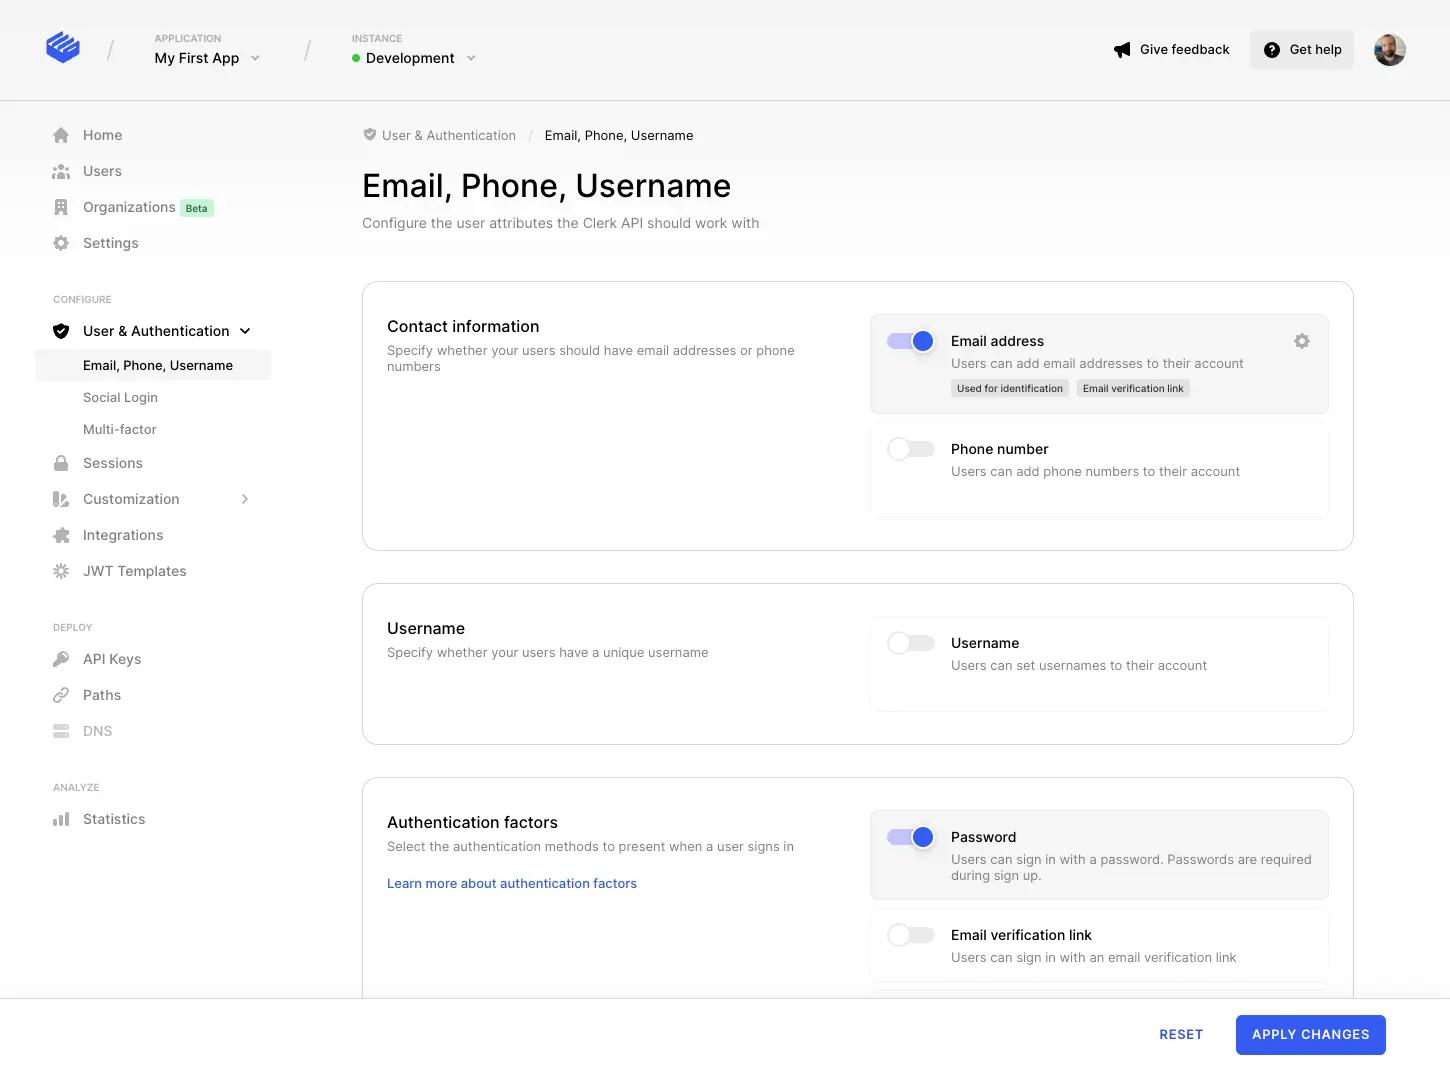Enable the Phone number toggle
1450x1071 pixels.
click(910, 448)
